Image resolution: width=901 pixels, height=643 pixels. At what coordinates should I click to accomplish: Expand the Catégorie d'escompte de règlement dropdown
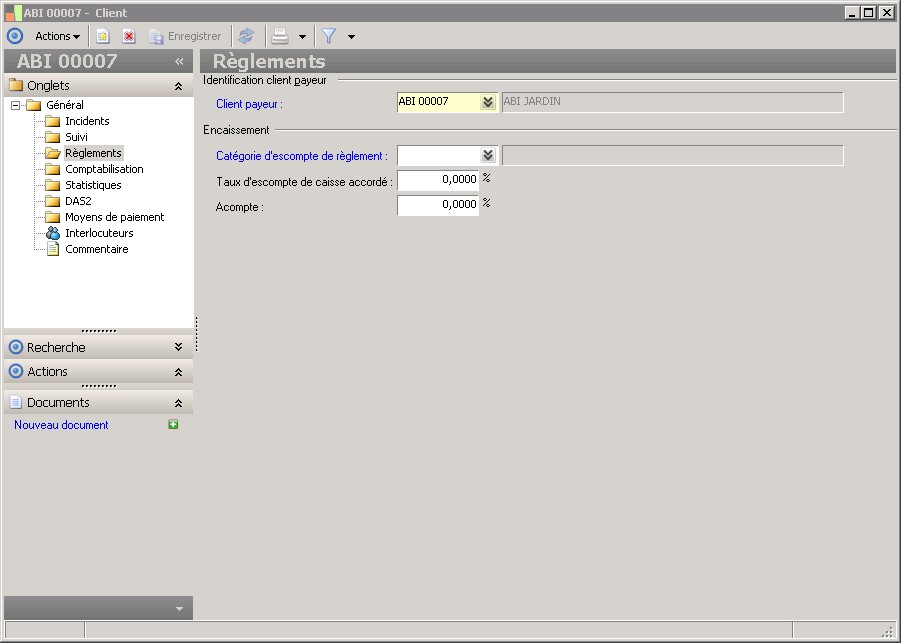pos(488,155)
